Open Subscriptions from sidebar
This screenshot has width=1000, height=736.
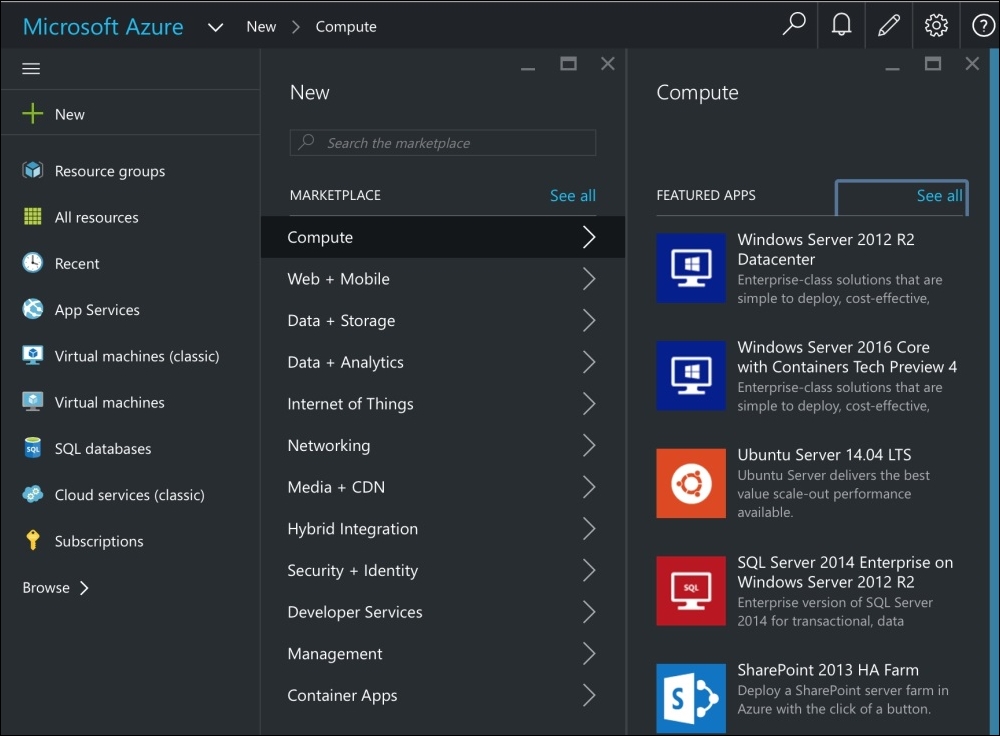click(99, 541)
